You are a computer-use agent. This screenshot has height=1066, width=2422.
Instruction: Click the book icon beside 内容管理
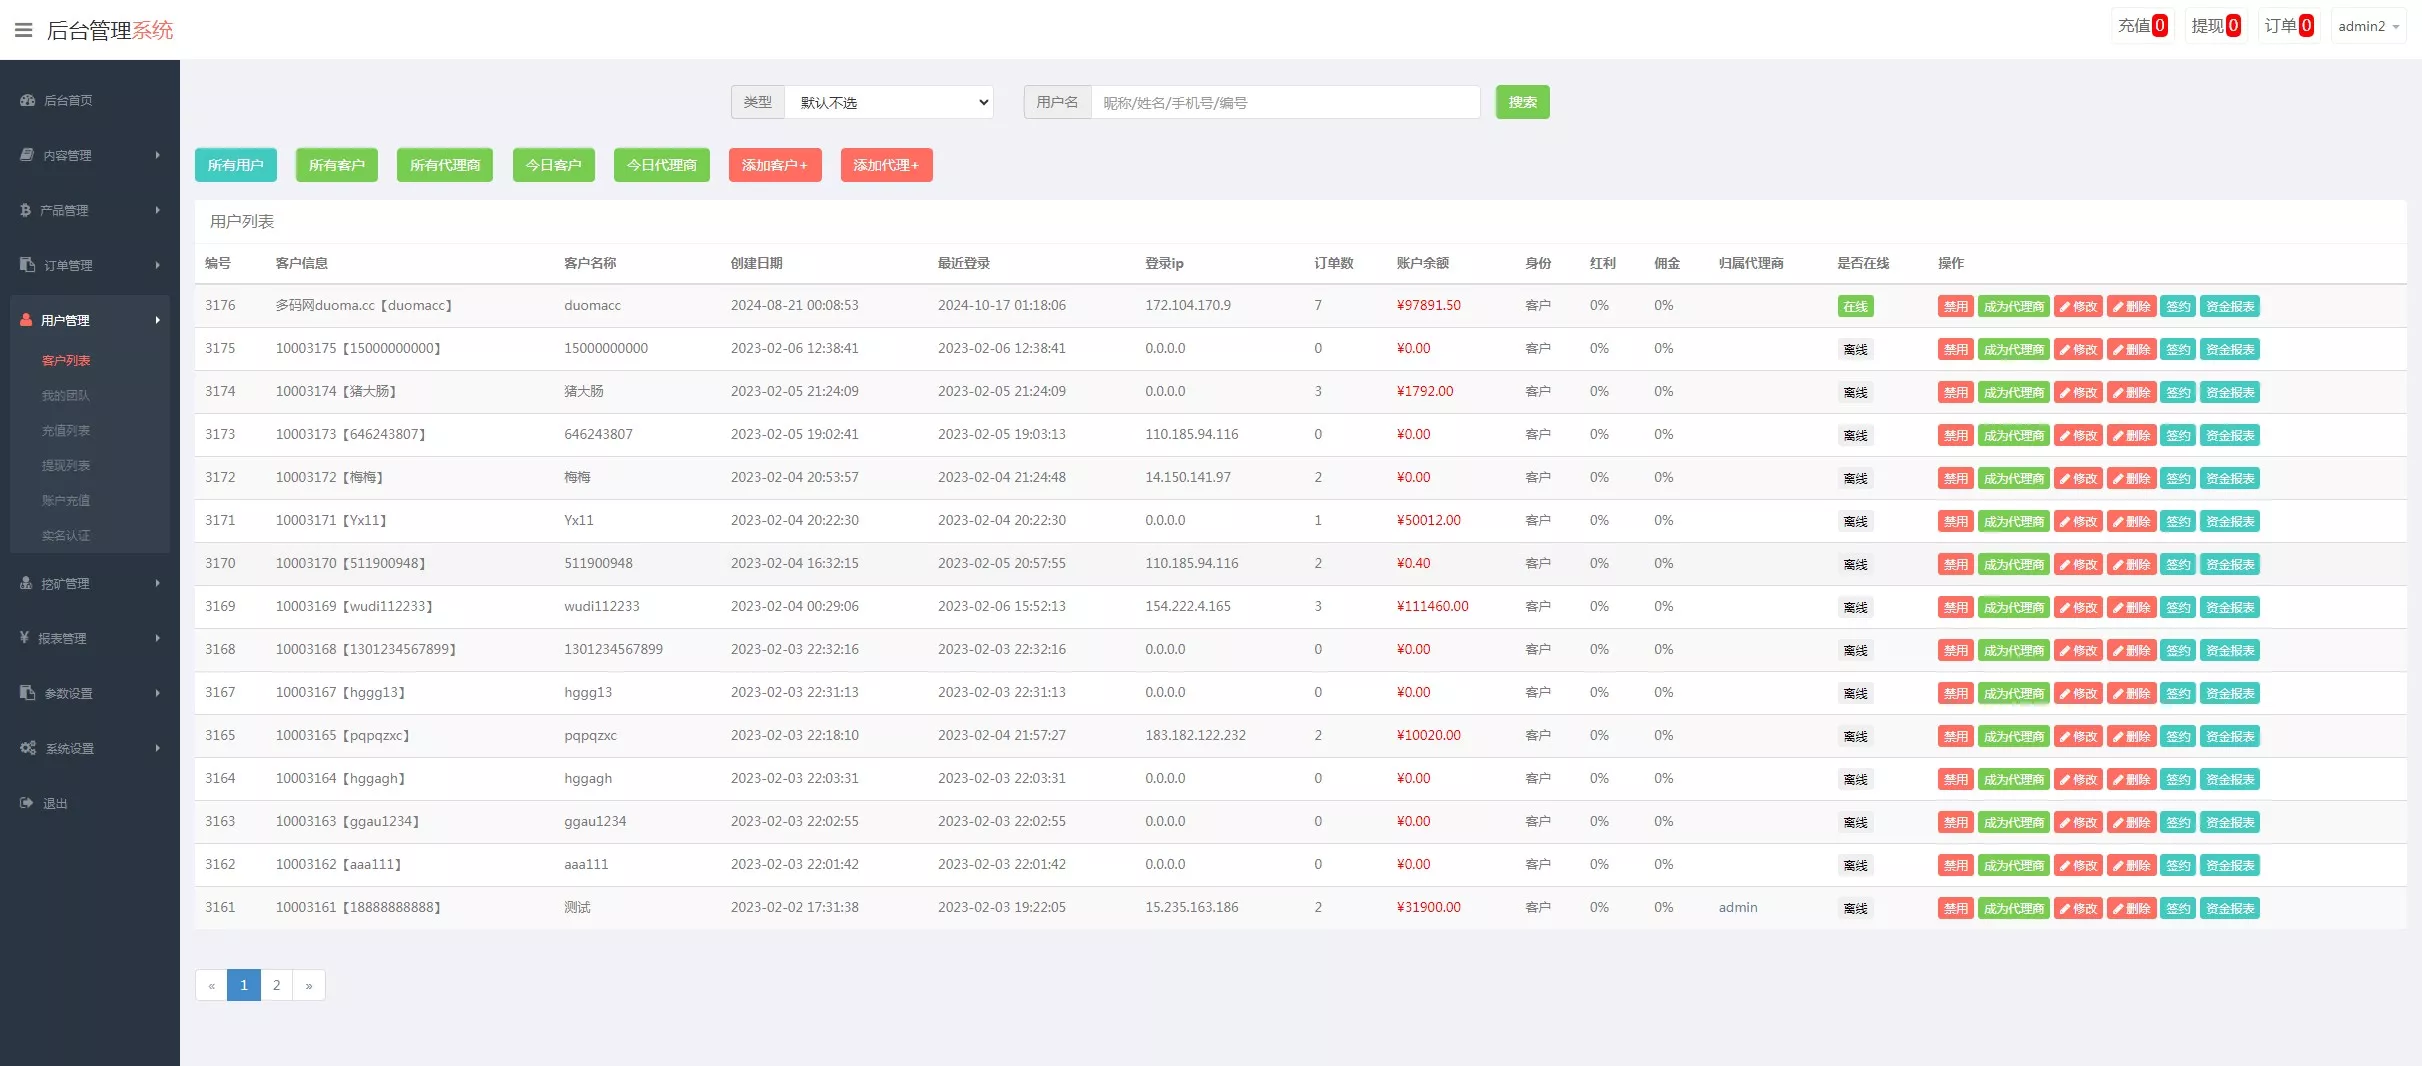pos(27,155)
